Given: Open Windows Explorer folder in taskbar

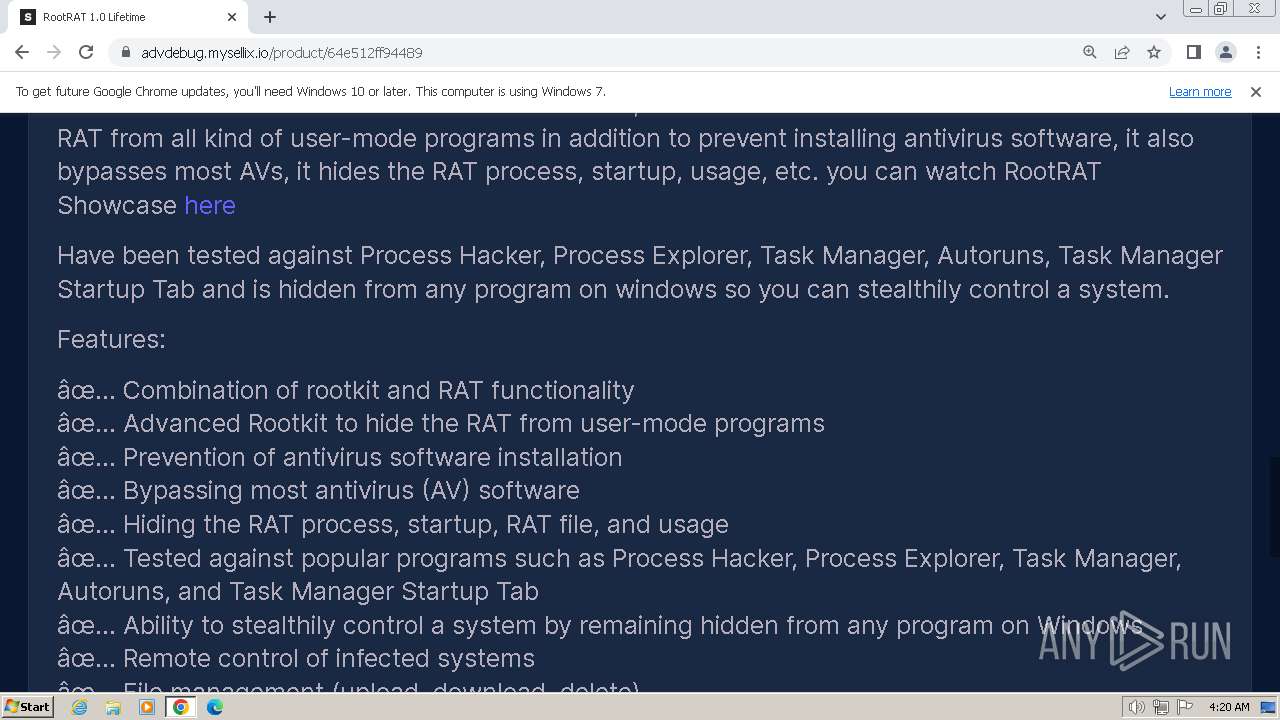Looking at the screenshot, I should tap(113, 707).
